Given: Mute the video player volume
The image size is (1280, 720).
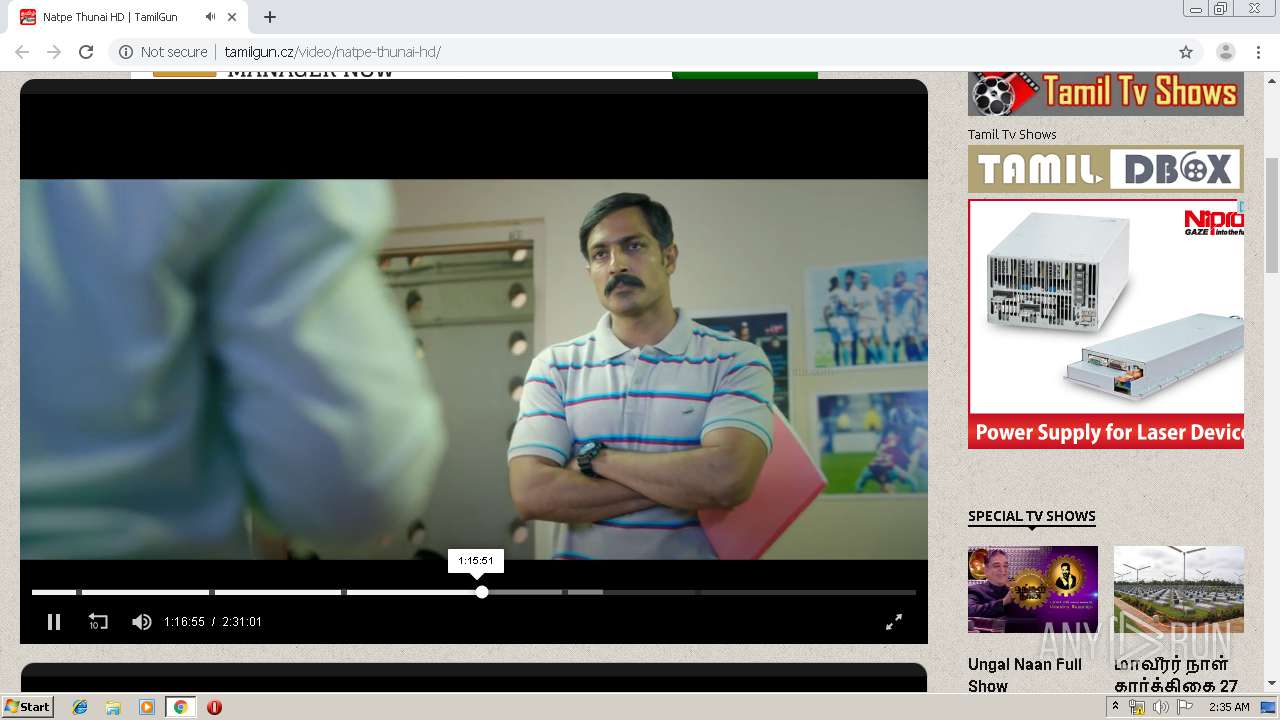Looking at the screenshot, I should click(141, 622).
